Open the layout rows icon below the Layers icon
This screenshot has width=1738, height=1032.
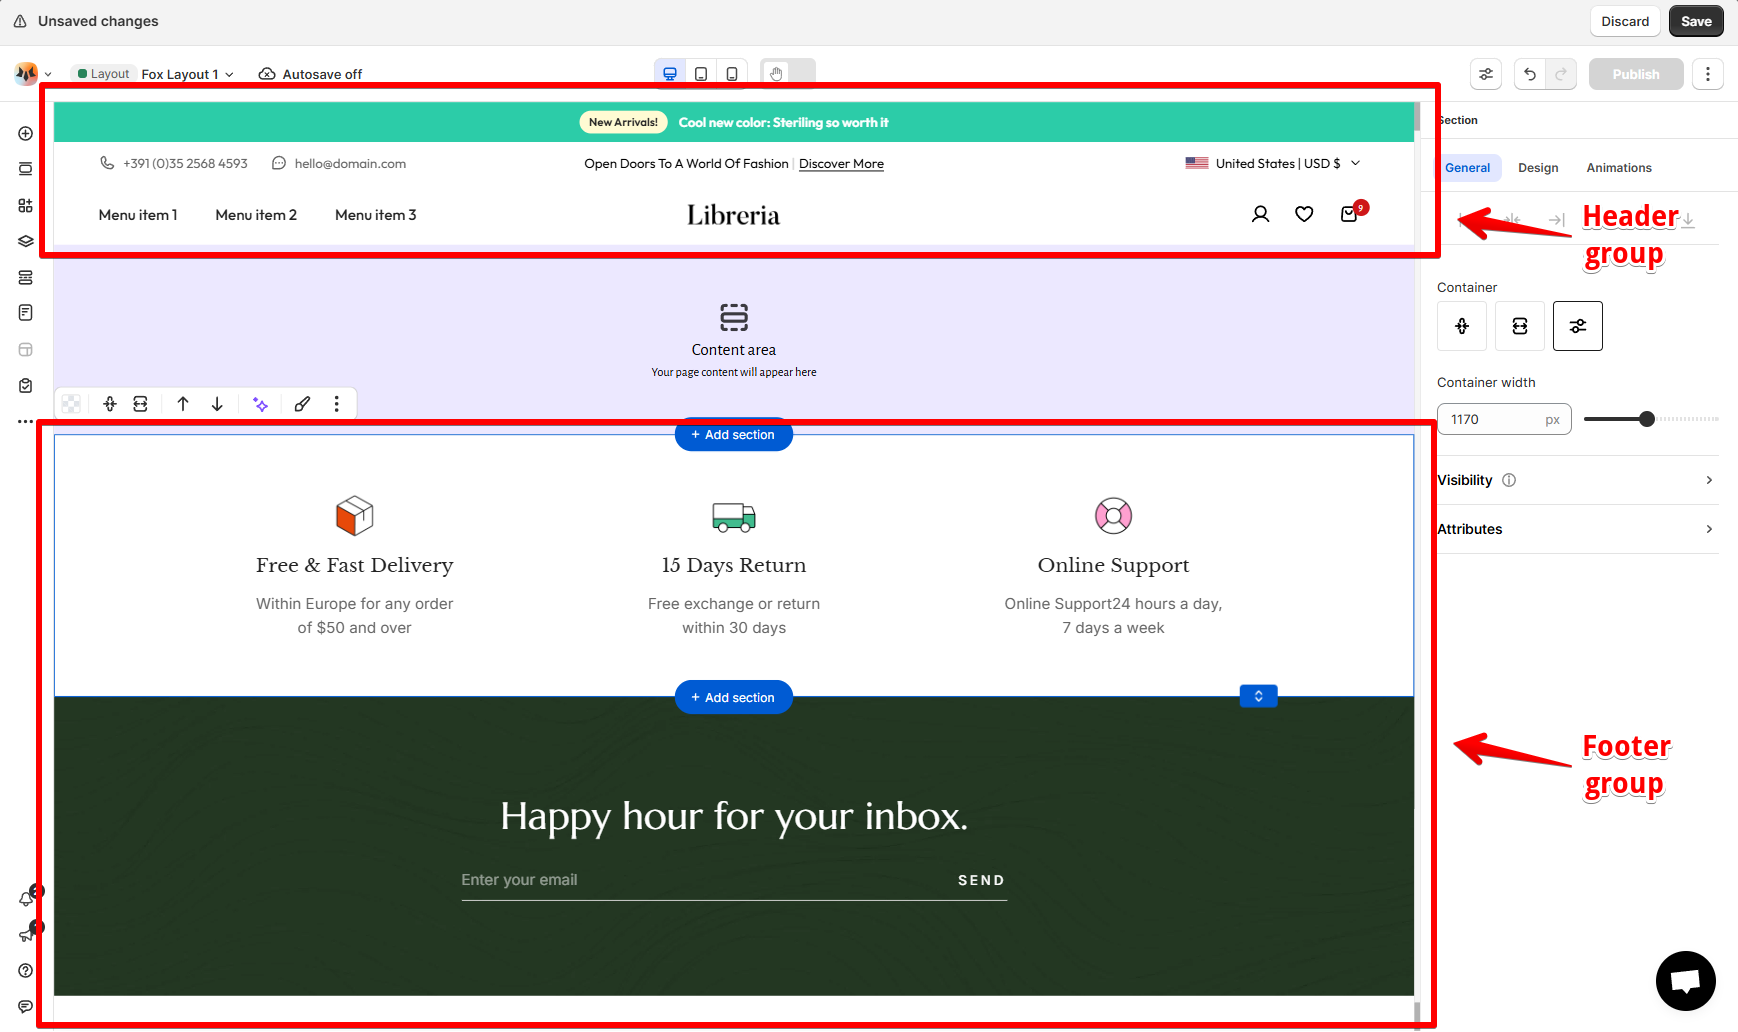tap(26, 277)
